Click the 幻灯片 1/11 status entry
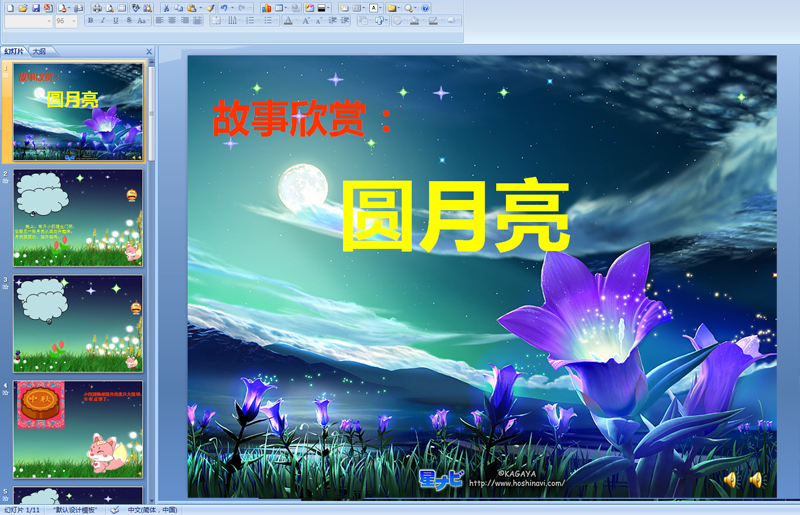 [x=22, y=510]
